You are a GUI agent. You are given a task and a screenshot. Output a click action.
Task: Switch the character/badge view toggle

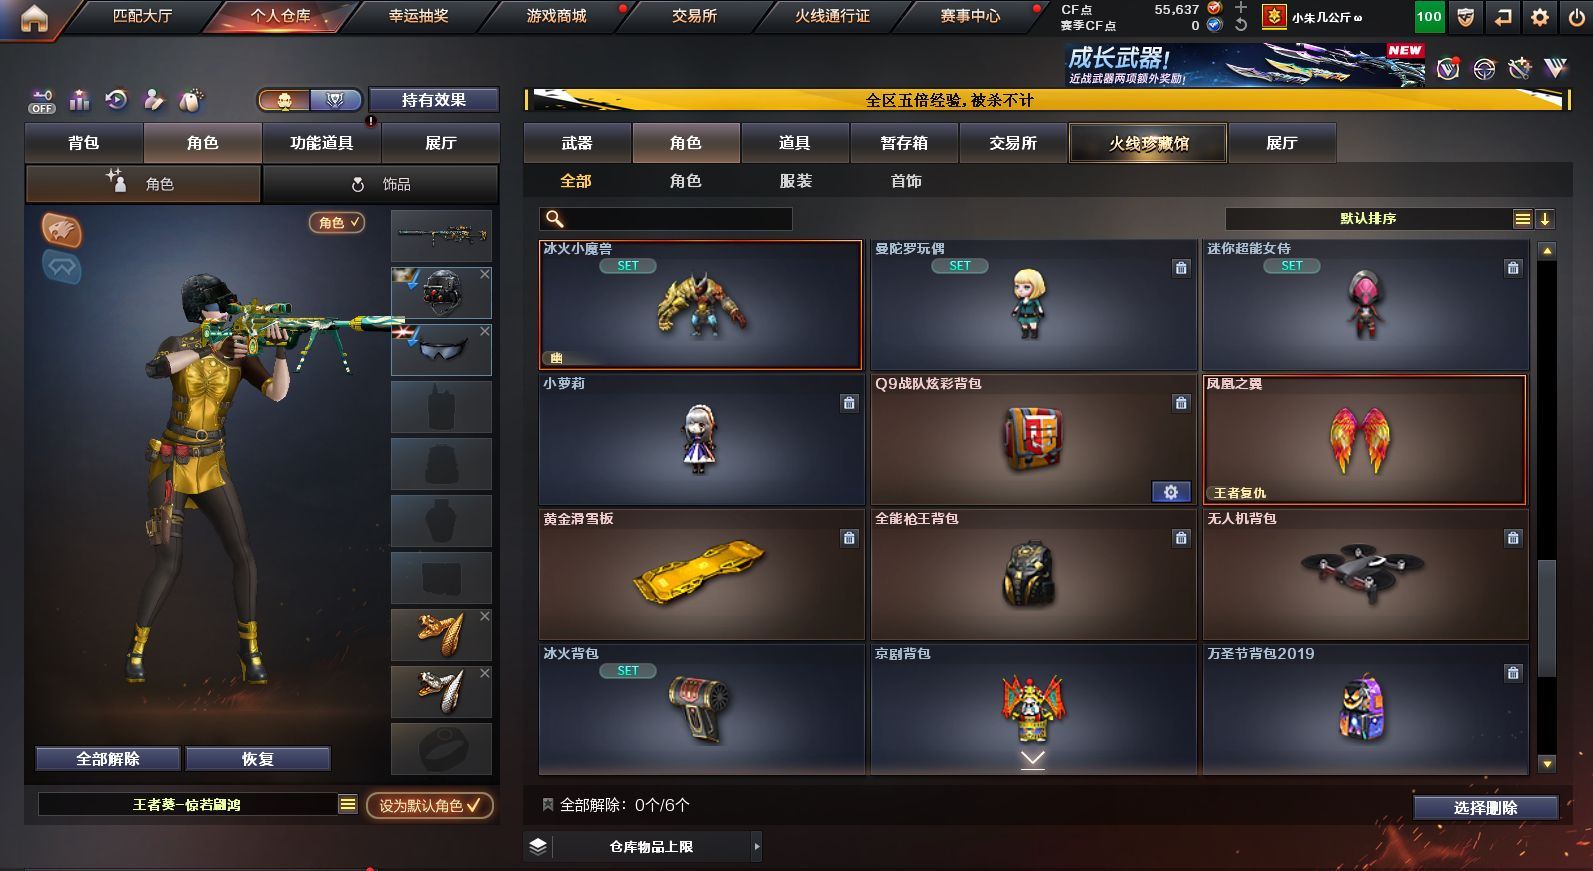309,100
